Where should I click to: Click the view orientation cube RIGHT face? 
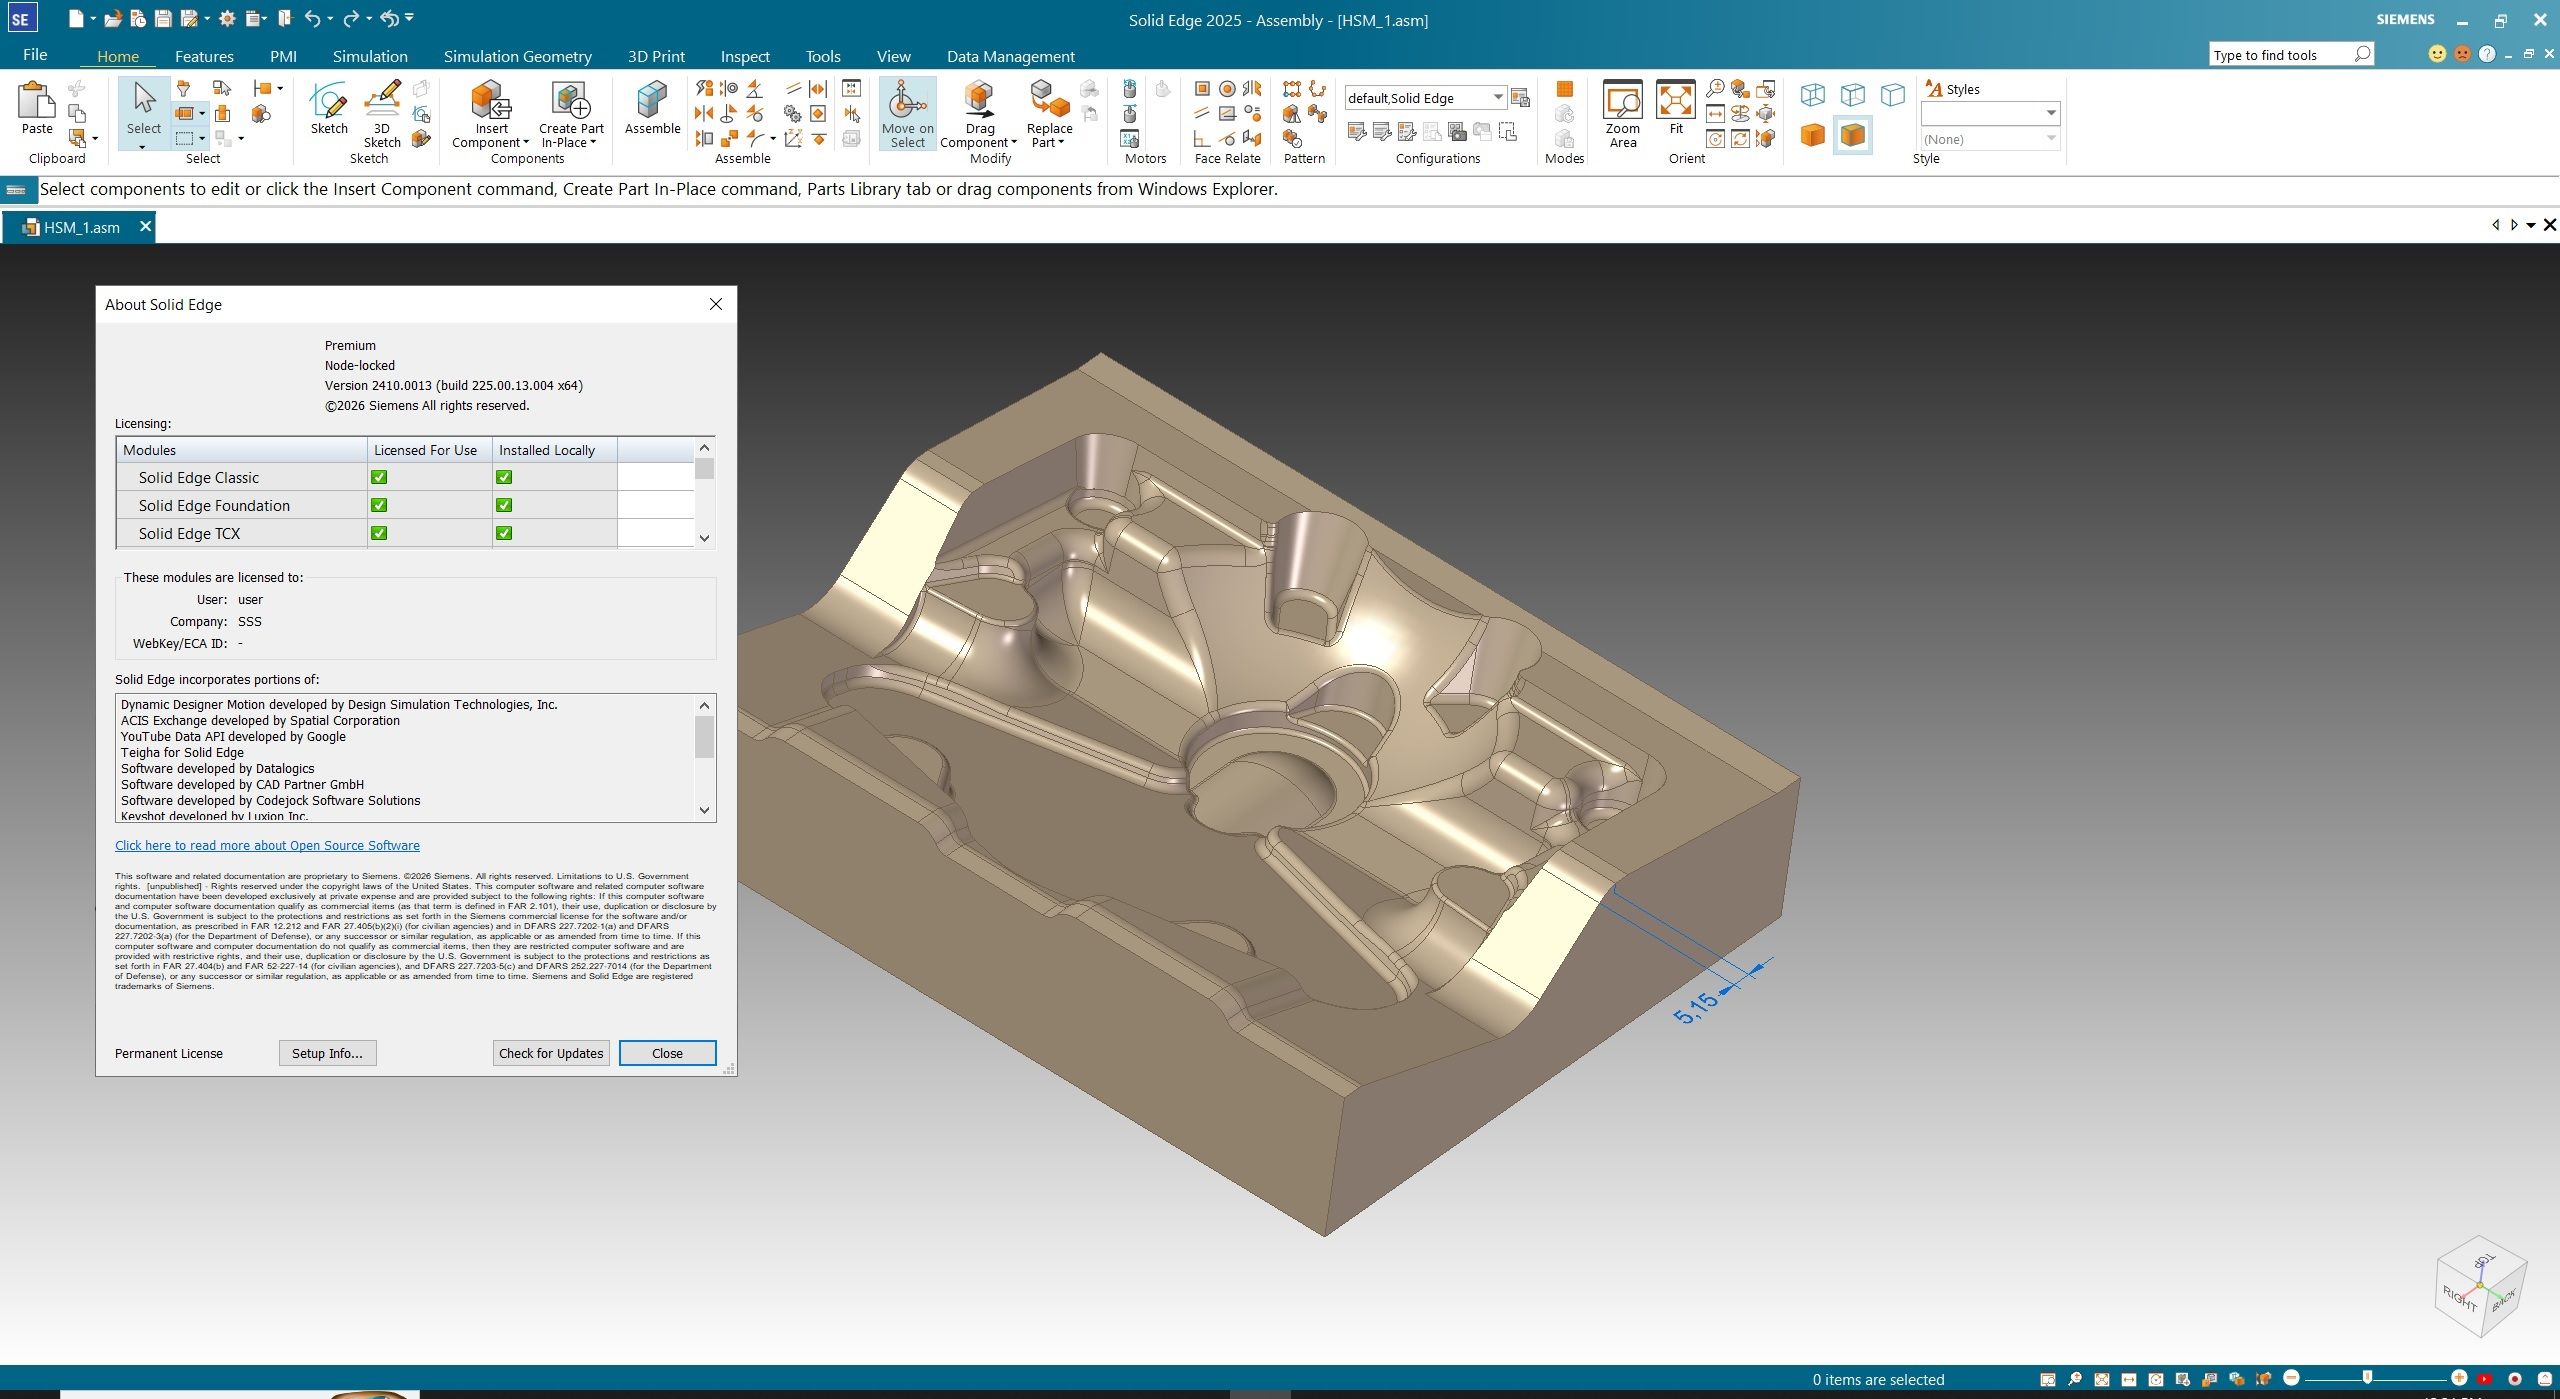pyautogui.click(x=2459, y=1299)
